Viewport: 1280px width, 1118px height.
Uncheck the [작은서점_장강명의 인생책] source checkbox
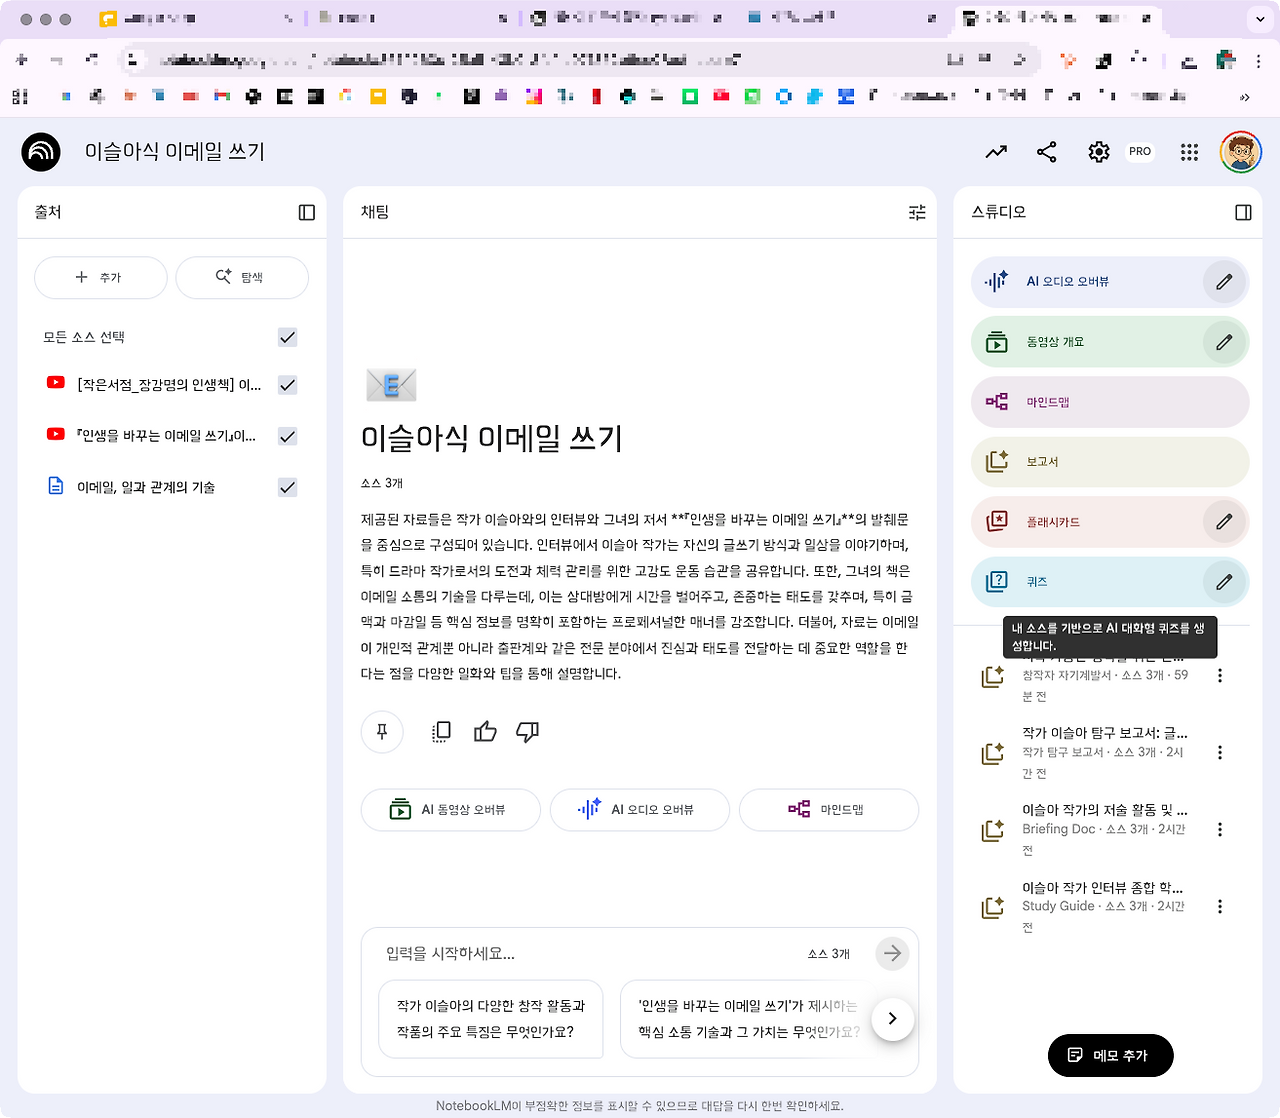(288, 385)
